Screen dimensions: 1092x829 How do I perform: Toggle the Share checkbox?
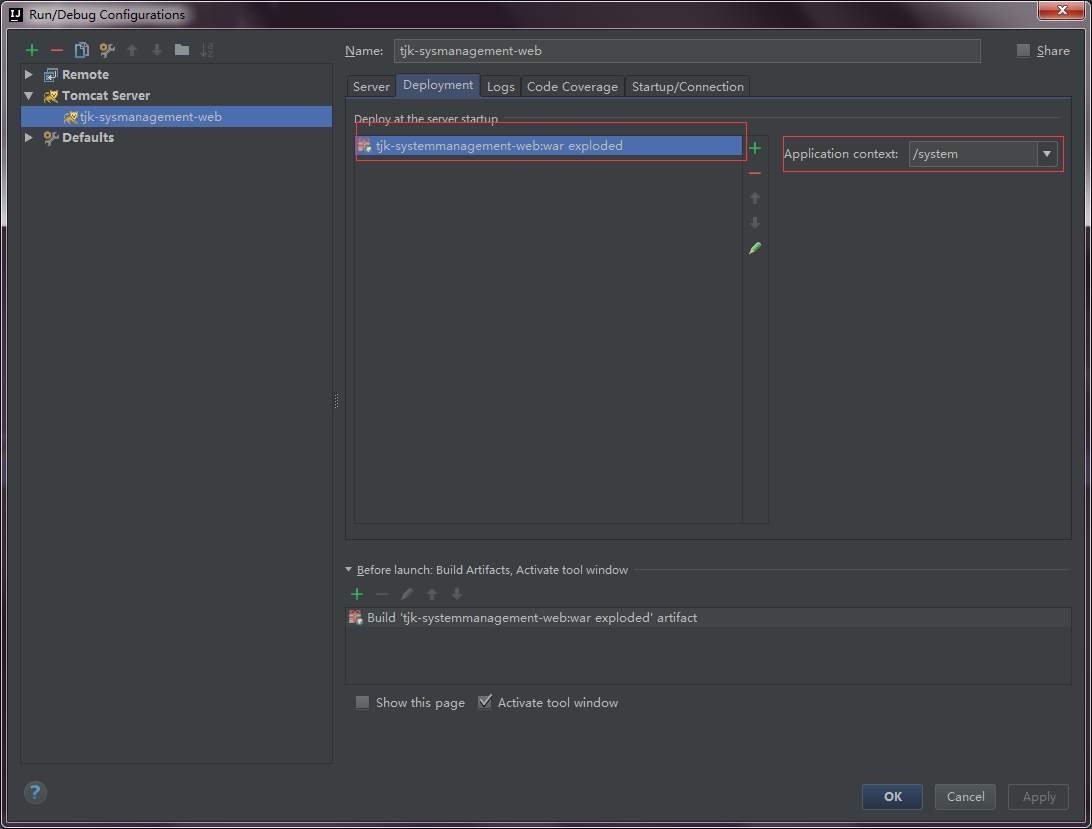[x=1023, y=50]
